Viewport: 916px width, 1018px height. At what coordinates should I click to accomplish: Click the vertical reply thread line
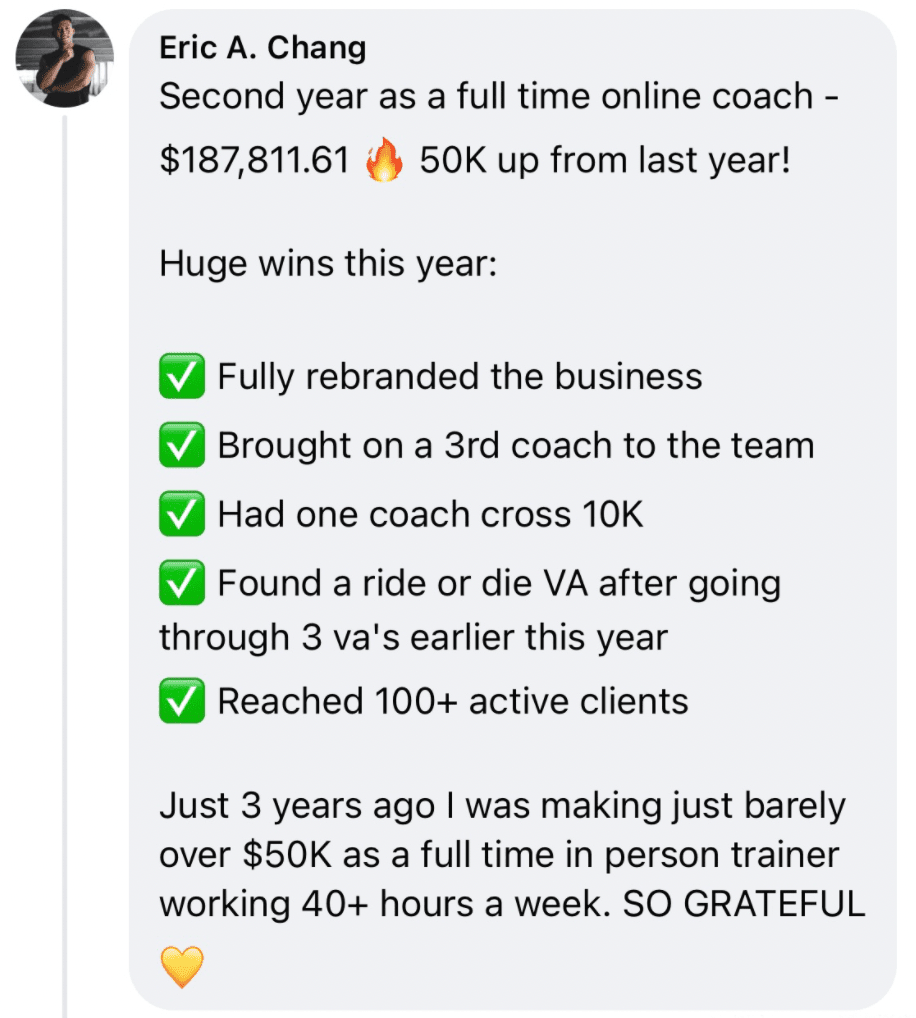[65, 560]
